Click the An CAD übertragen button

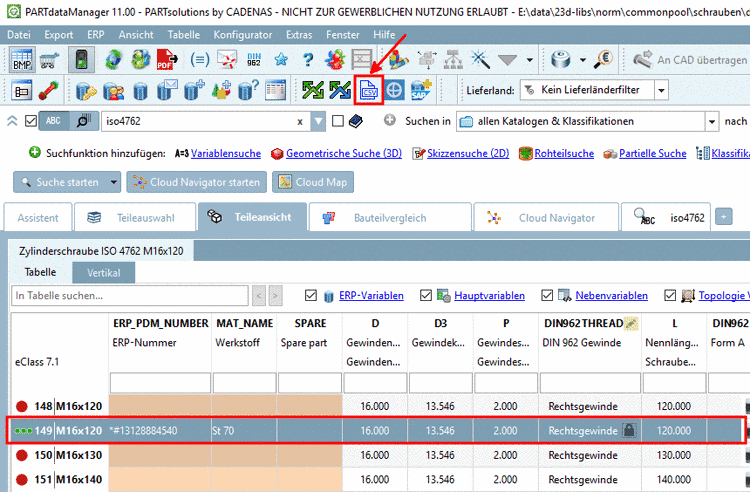(x=690, y=60)
